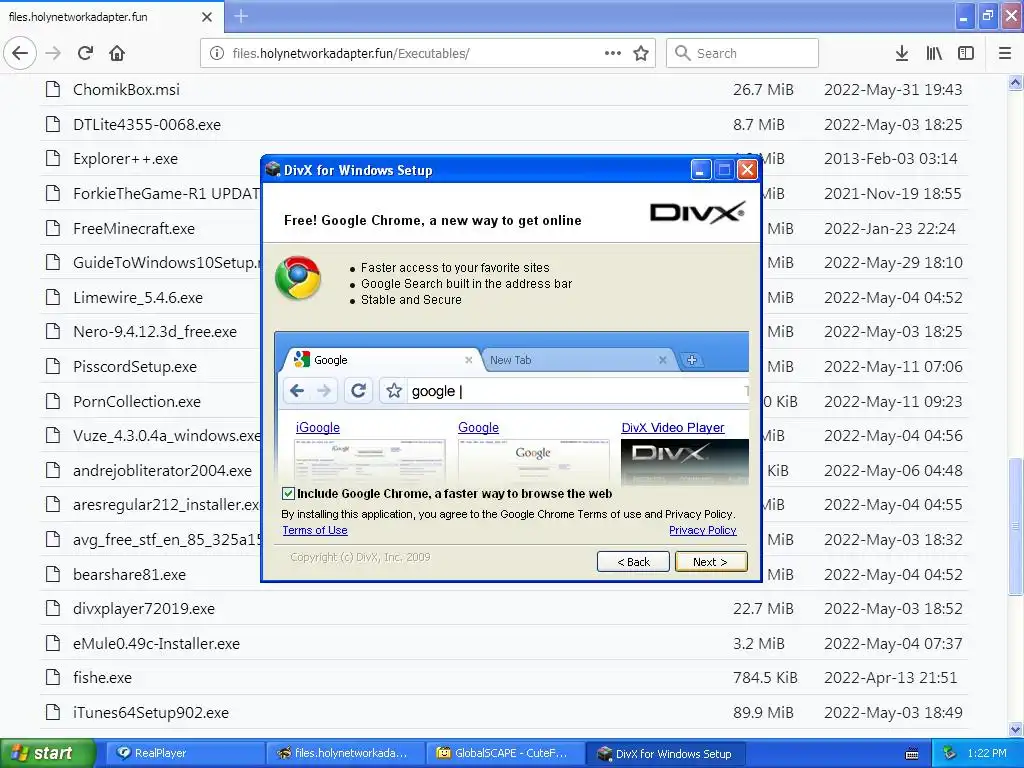Open andrejobliterator2004.exe link

pyautogui.click(x=162, y=470)
